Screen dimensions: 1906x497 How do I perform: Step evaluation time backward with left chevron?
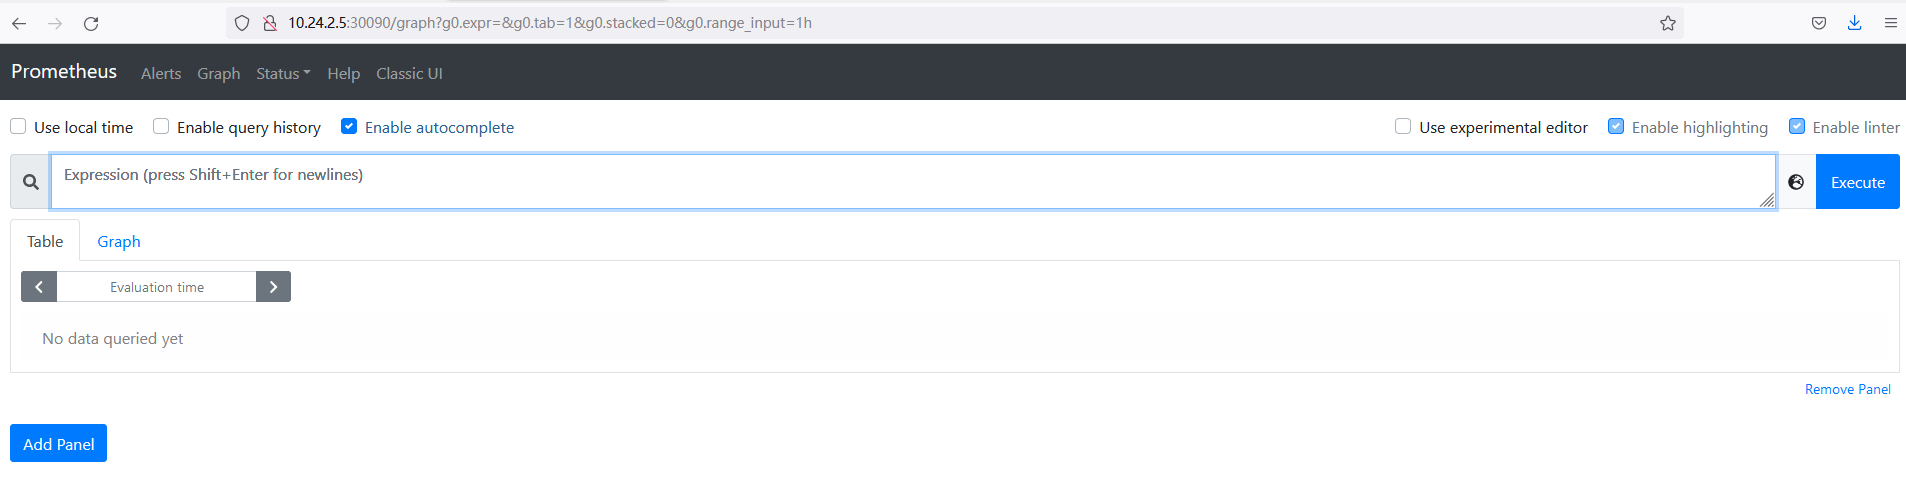[x=39, y=287]
